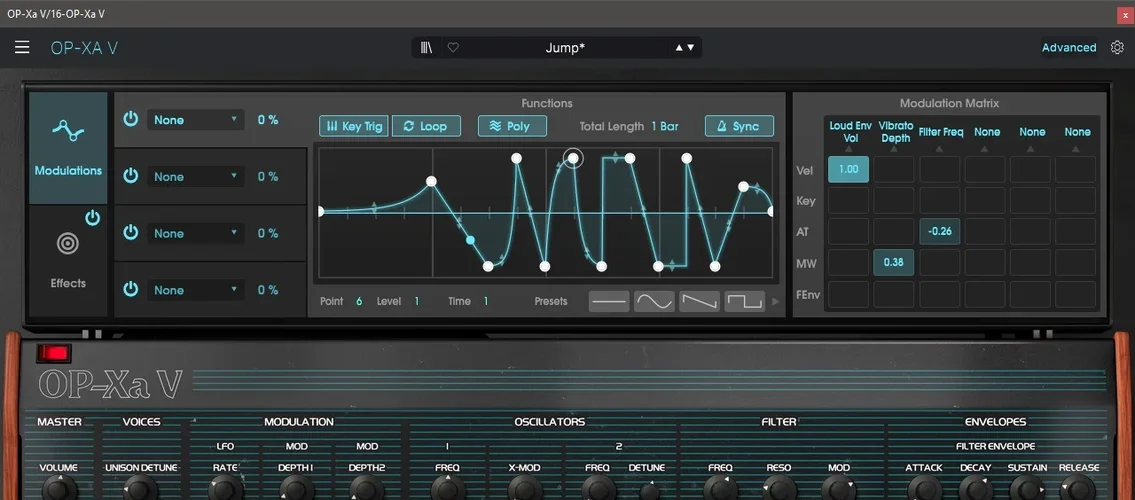Select the flat line function preset
The height and width of the screenshot is (500, 1135).
(x=609, y=301)
